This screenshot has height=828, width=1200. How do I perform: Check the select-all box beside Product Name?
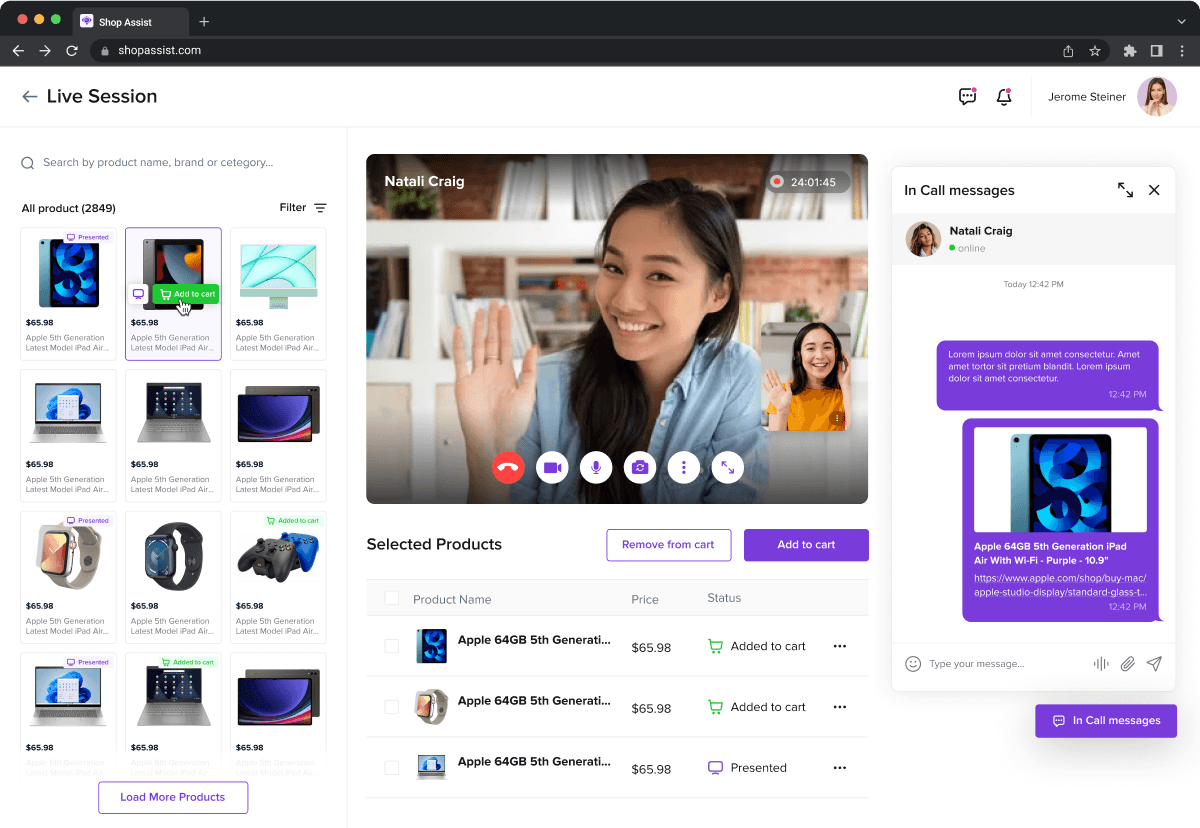coord(392,598)
